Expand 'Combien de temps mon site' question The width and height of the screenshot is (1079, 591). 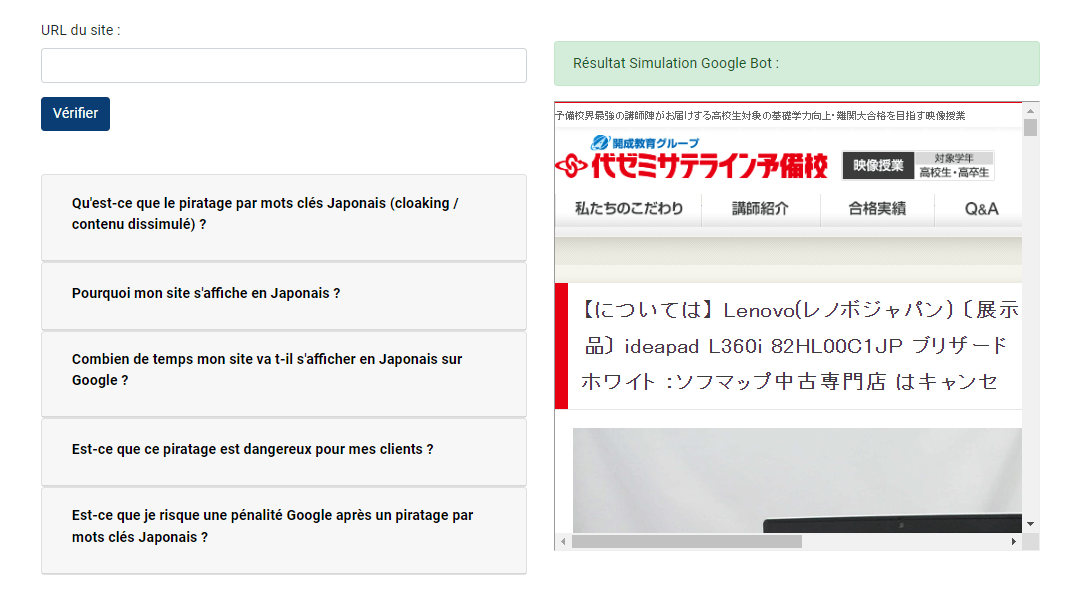point(284,374)
